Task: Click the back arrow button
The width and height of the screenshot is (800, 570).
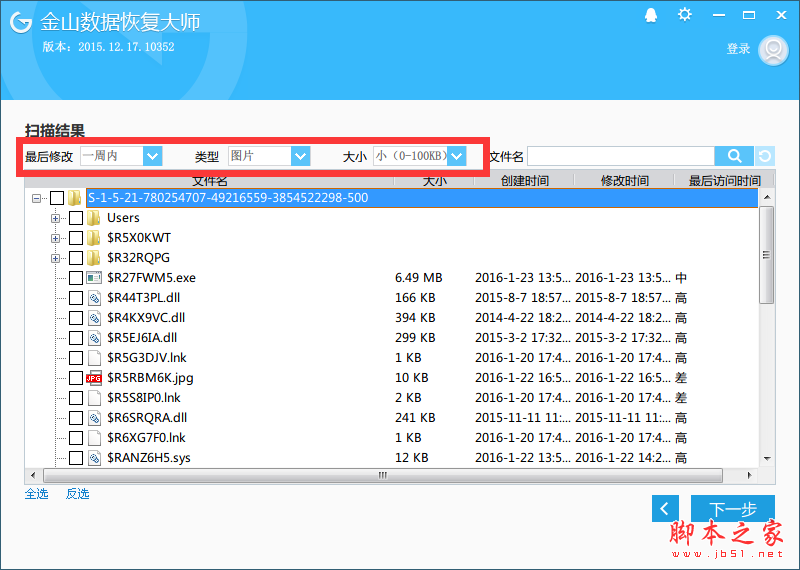Action: pos(665,508)
